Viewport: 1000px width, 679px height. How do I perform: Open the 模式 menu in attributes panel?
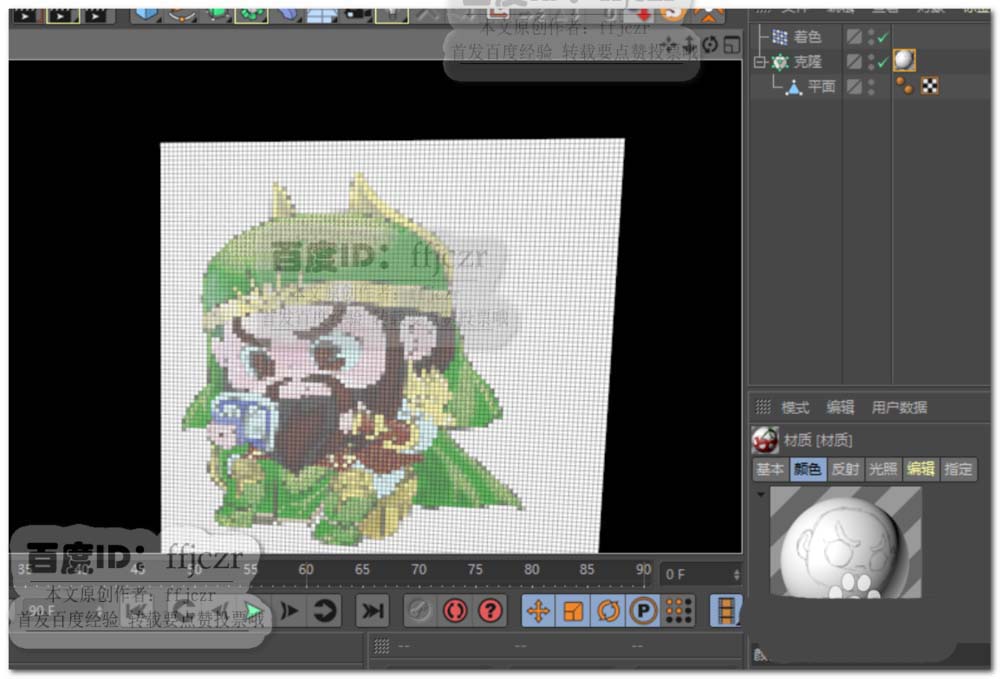[x=795, y=407]
